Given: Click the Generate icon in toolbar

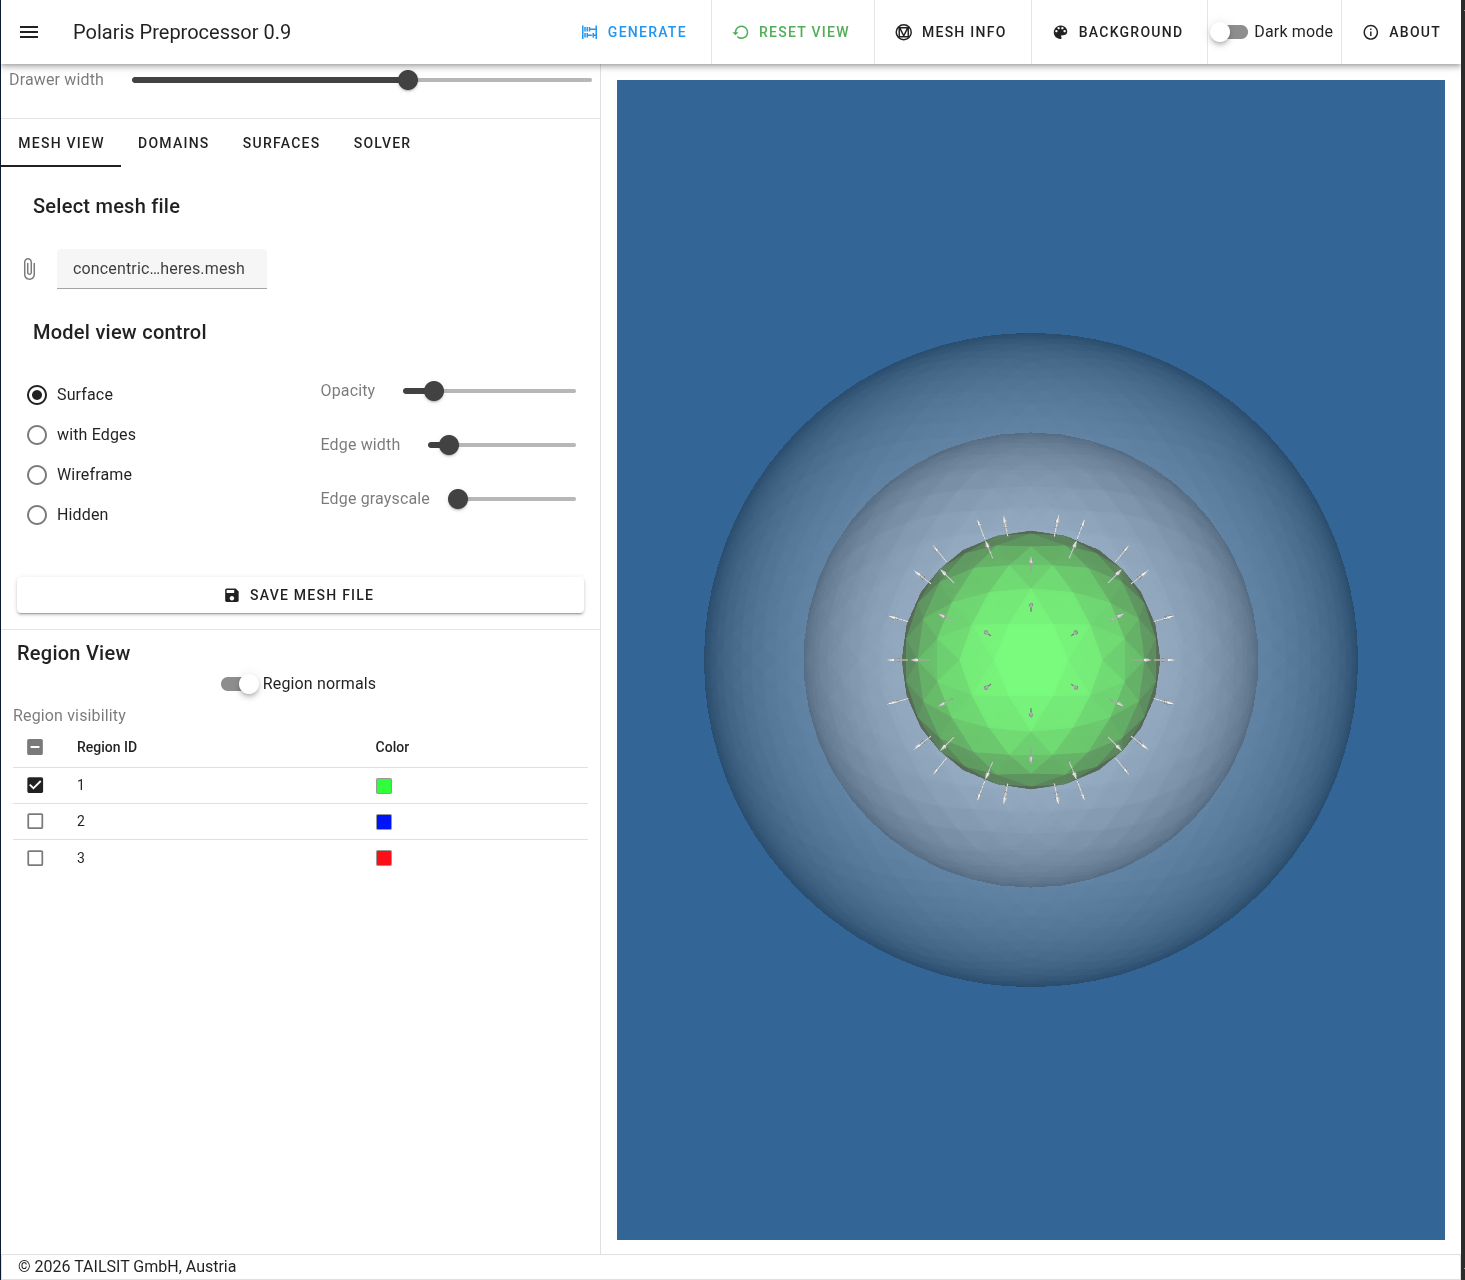Looking at the screenshot, I should pos(590,32).
